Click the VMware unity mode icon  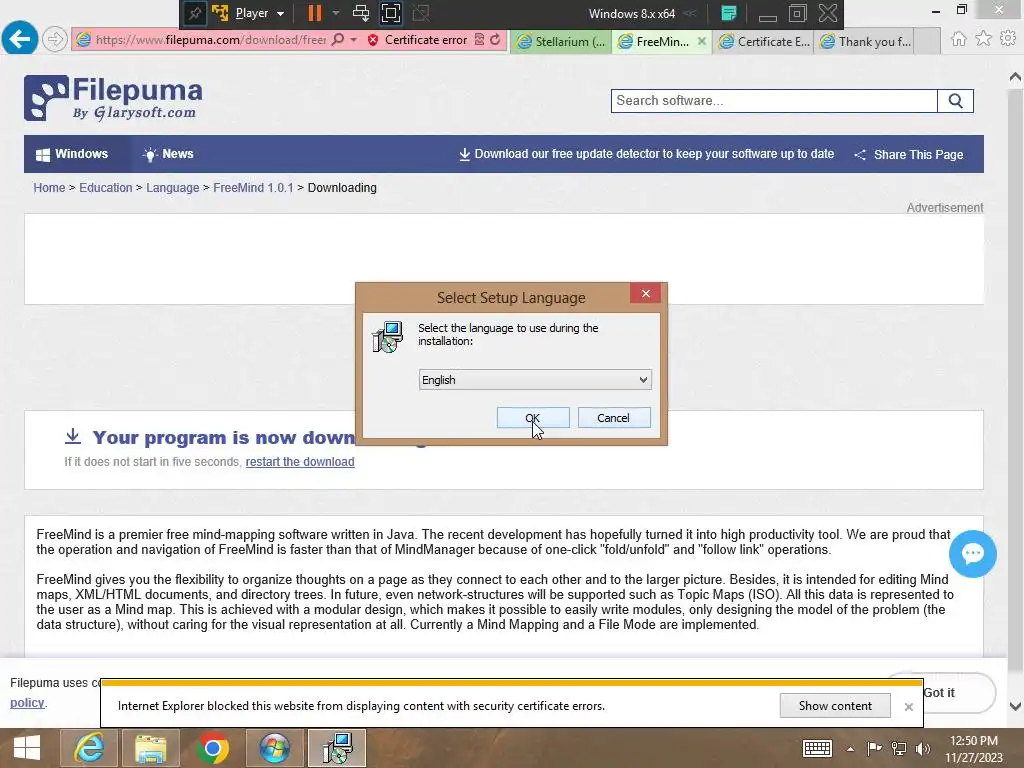[x=421, y=13]
